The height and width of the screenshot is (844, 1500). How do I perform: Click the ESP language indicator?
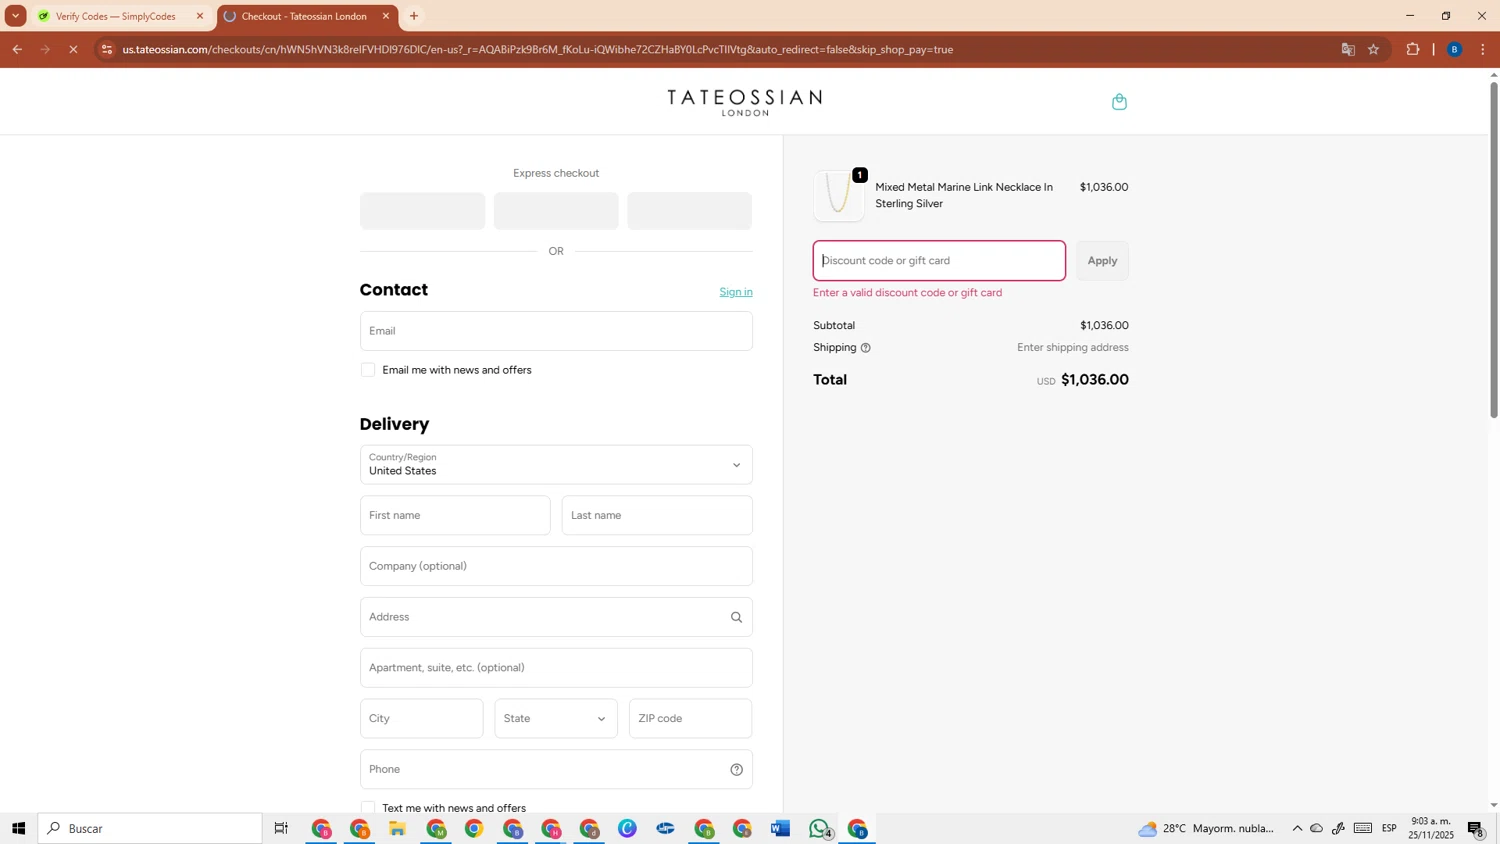(1389, 828)
